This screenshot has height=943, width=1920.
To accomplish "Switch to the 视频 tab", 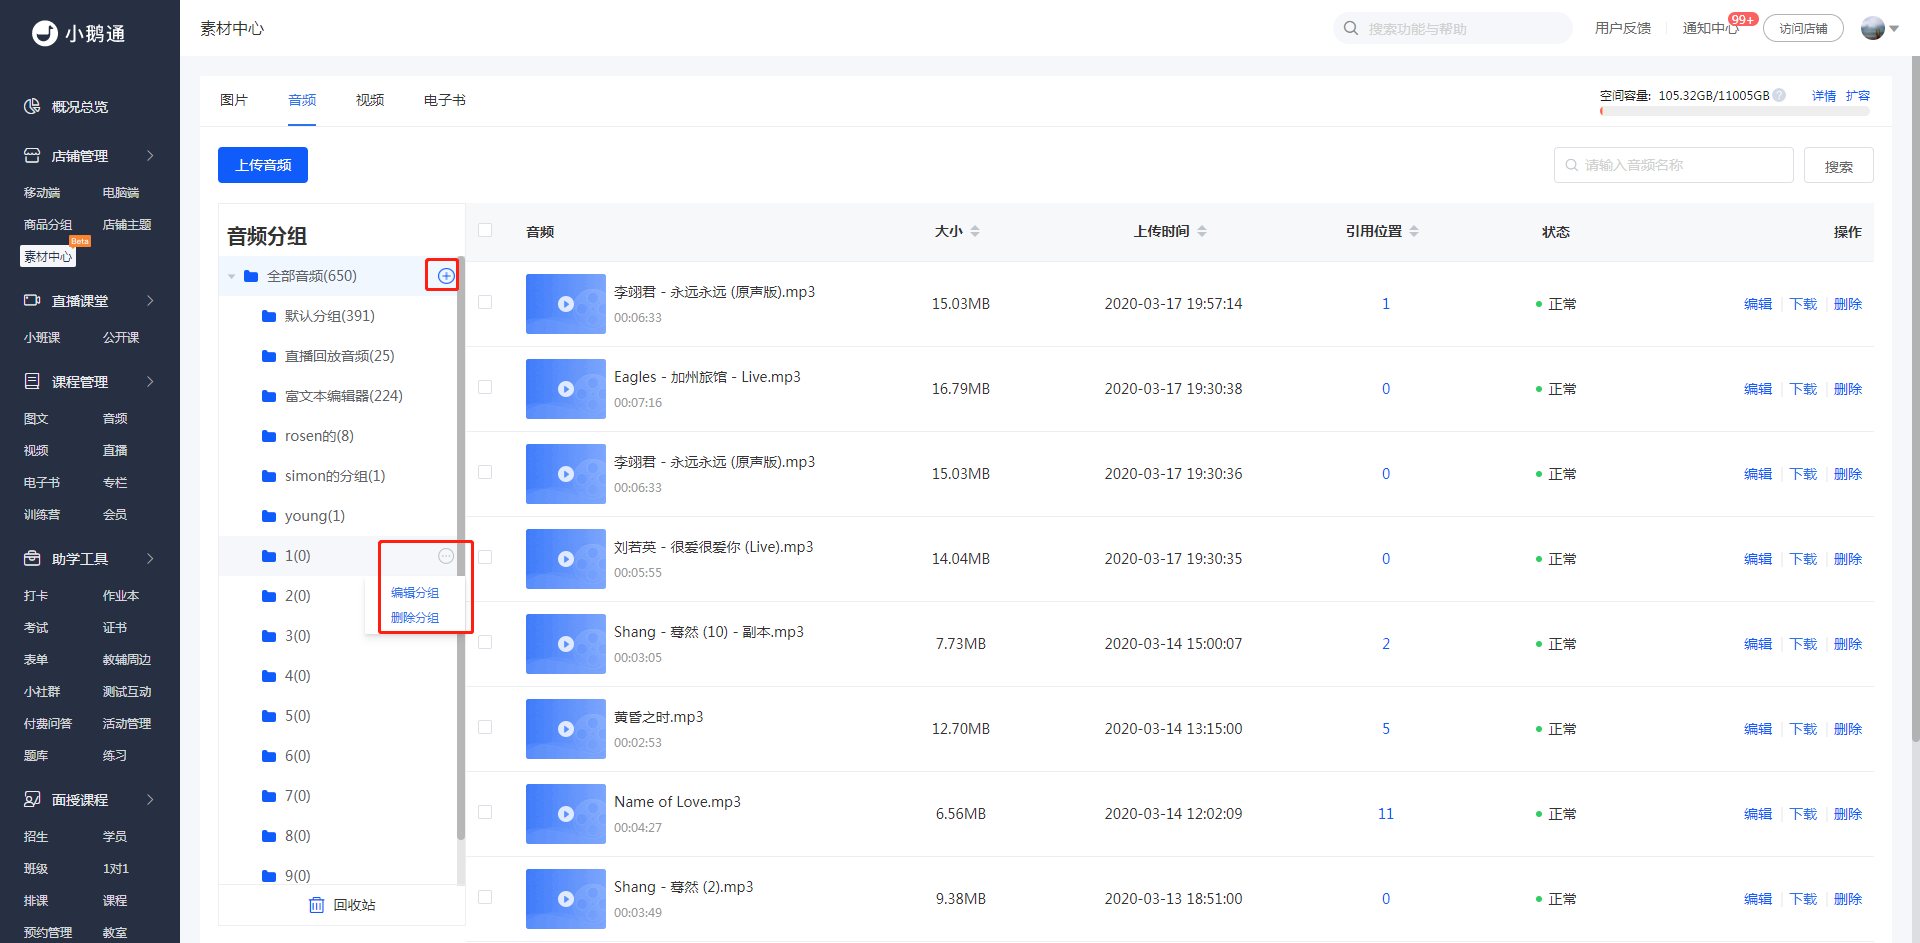I will click(370, 100).
